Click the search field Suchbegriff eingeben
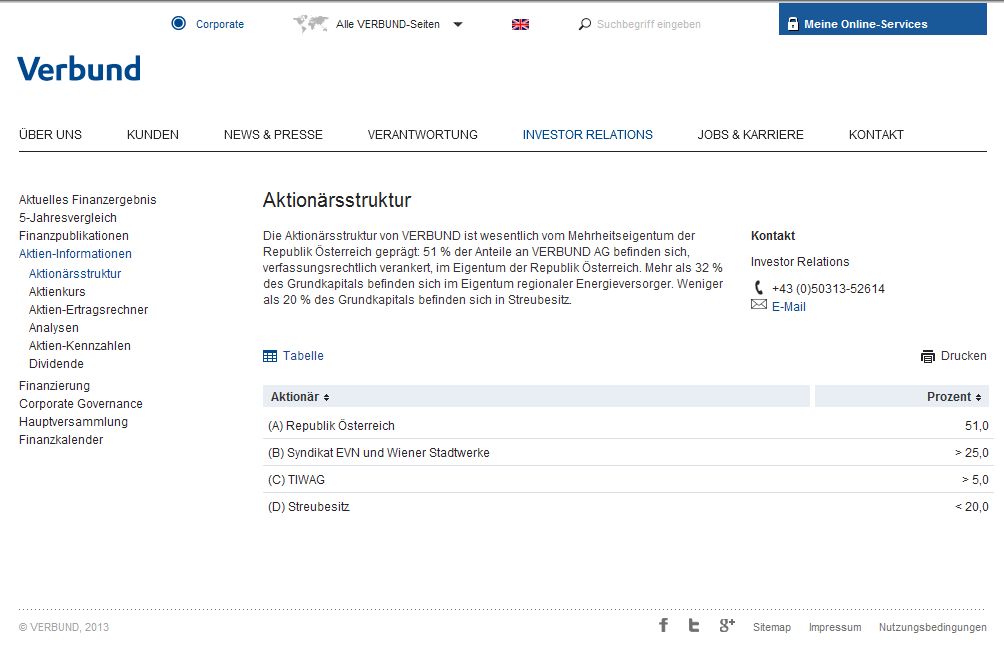 (x=660, y=24)
